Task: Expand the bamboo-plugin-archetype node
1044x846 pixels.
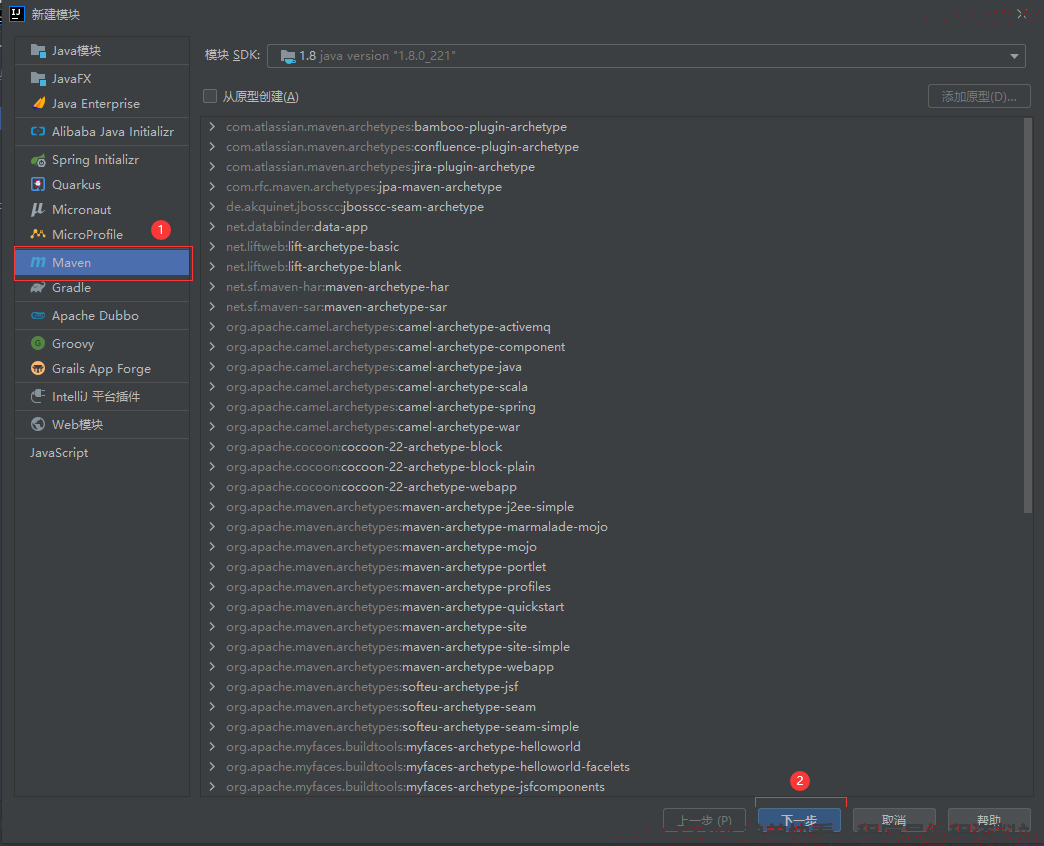Action: pos(212,126)
